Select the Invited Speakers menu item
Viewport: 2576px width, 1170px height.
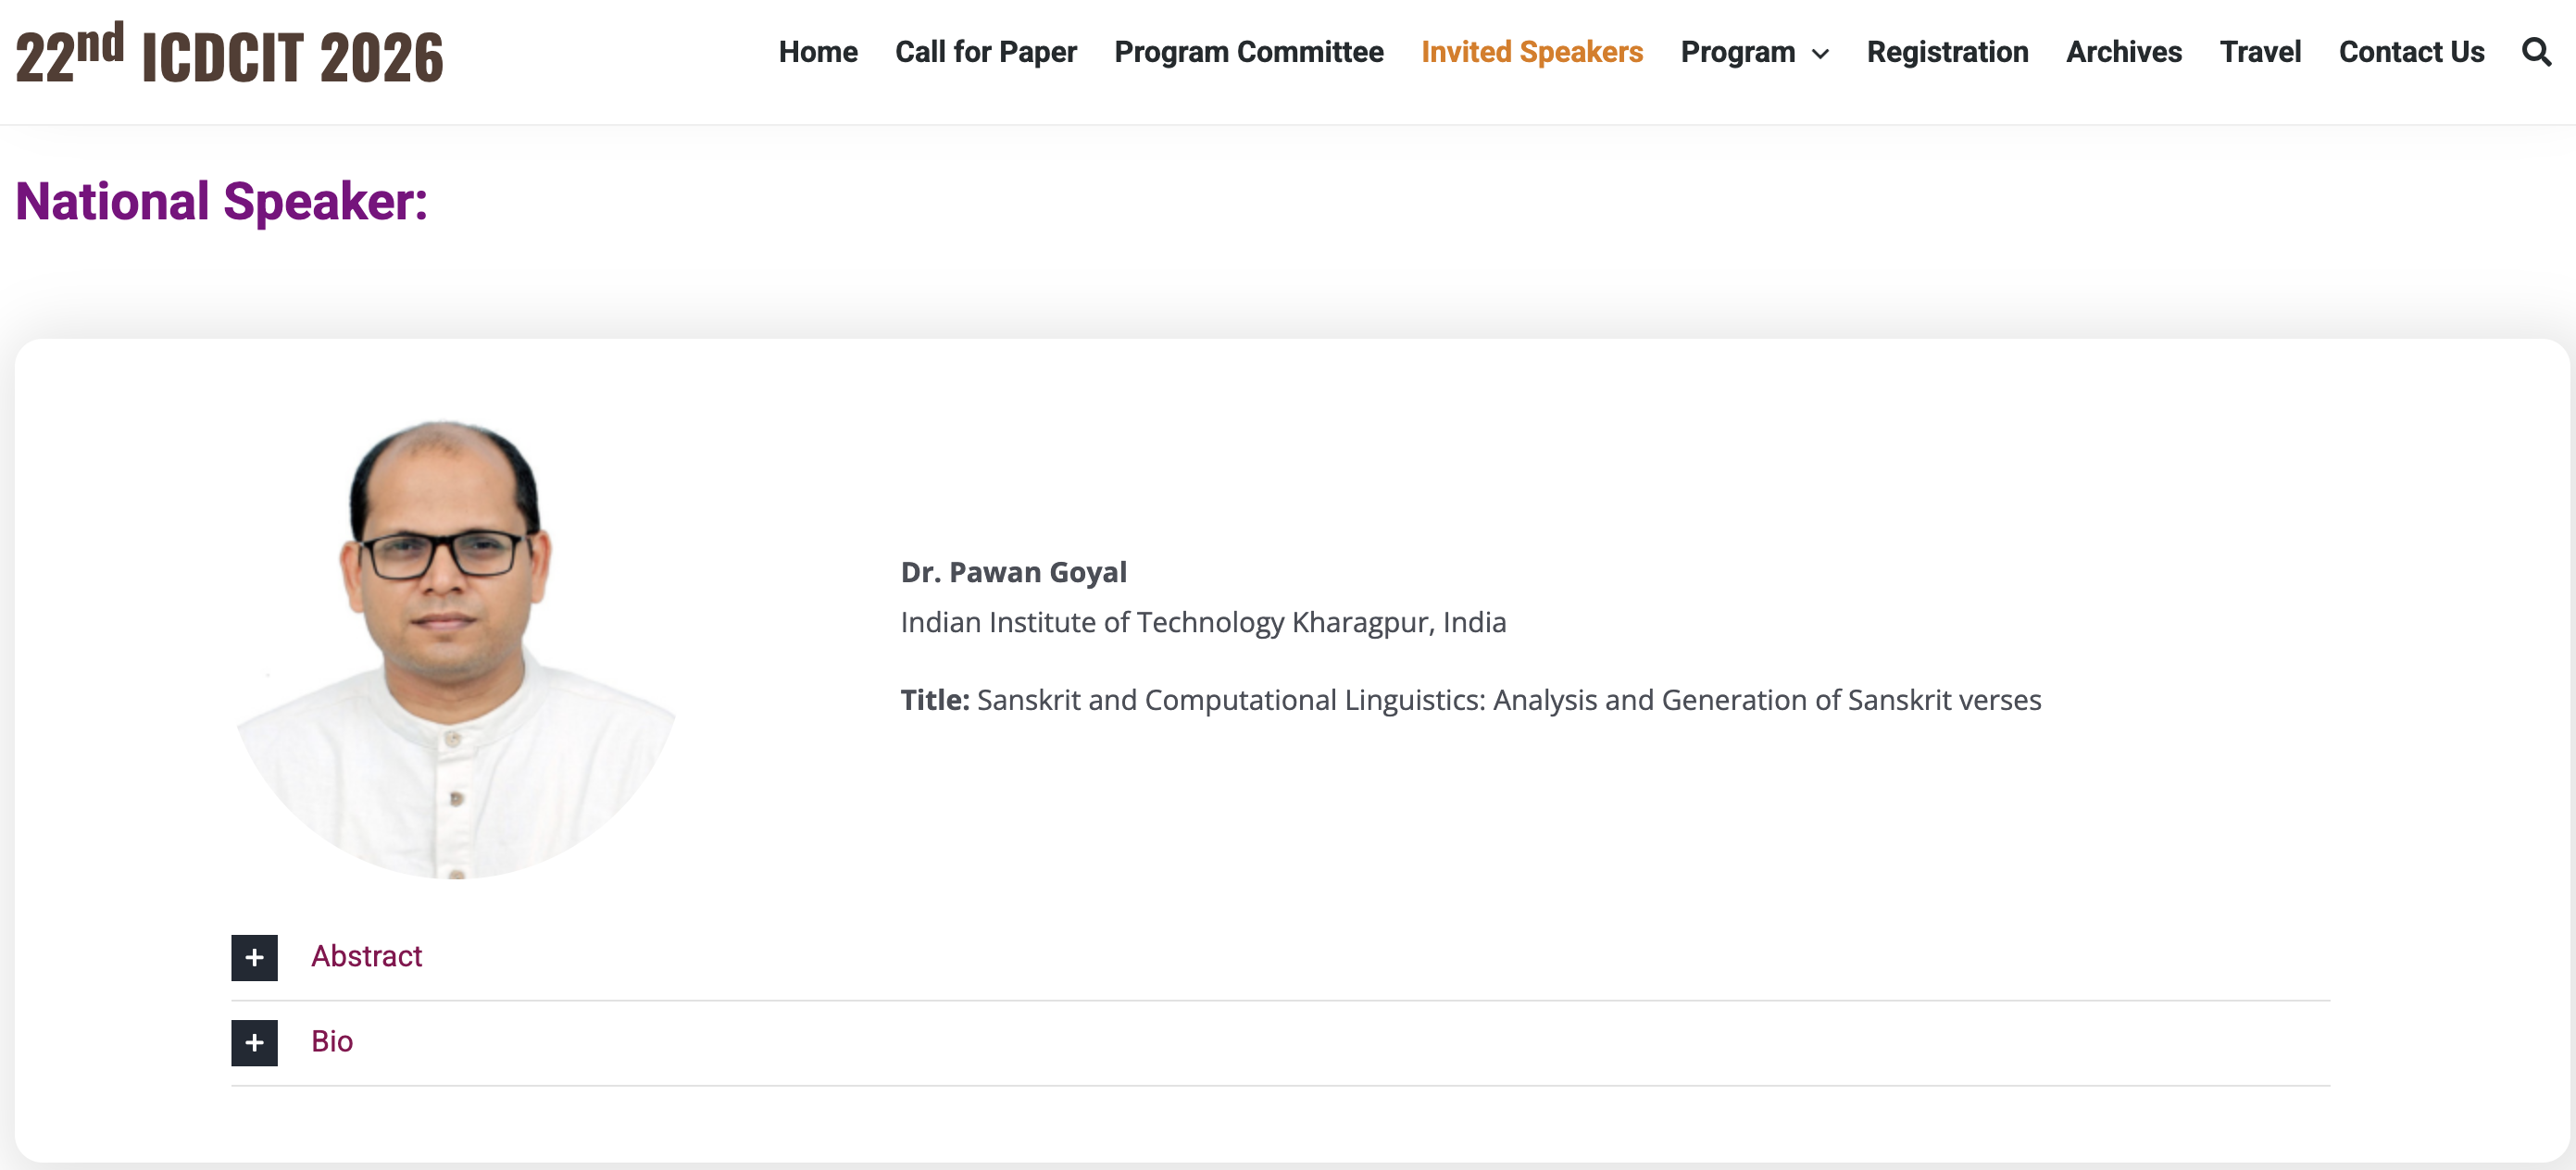(x=1532, y=52)
